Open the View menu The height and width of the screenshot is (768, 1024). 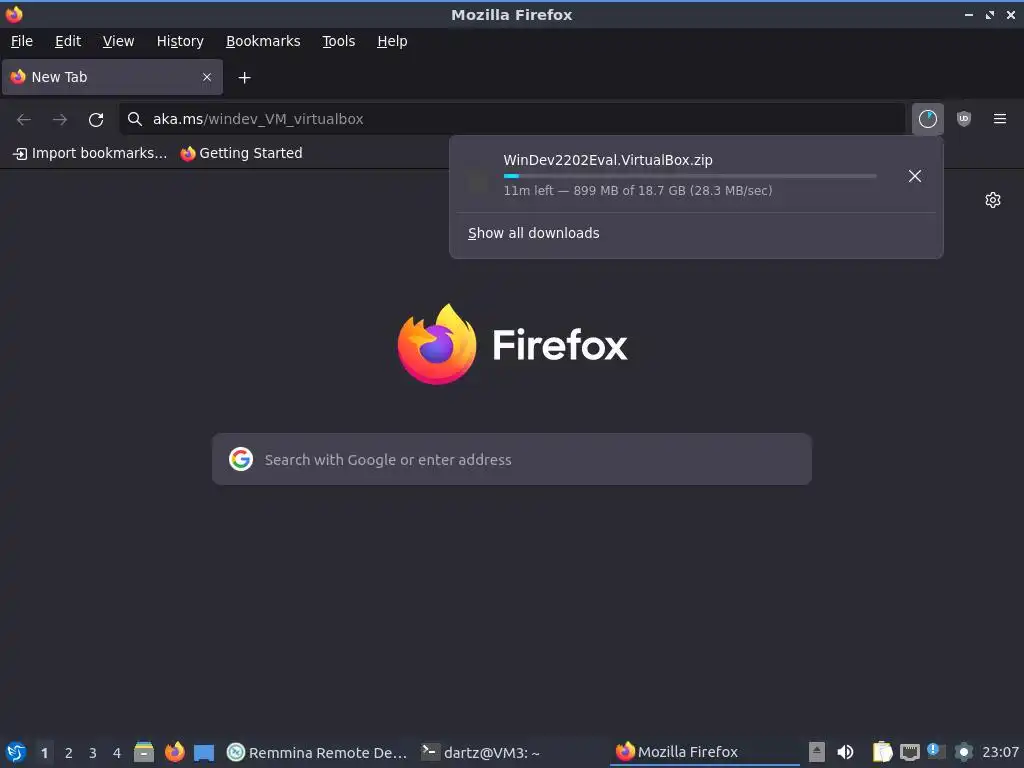click(118, 41)
